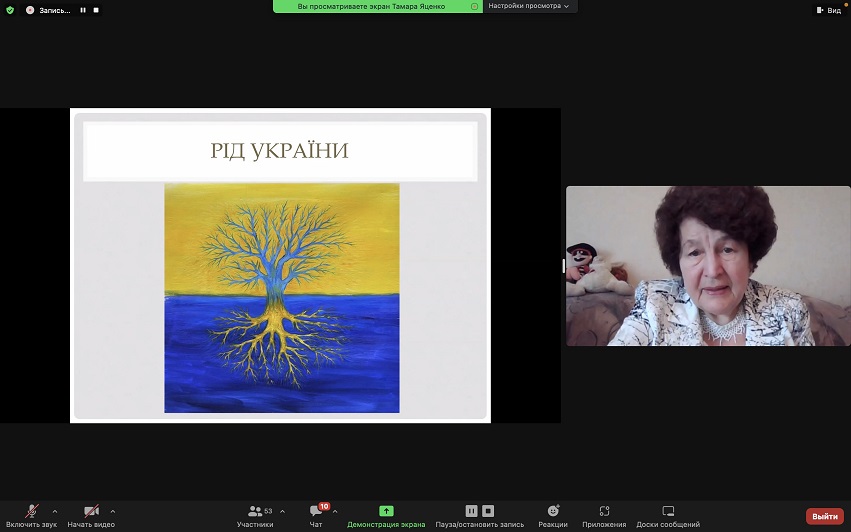Expand video options arrow next to camera

click(113, 511)
